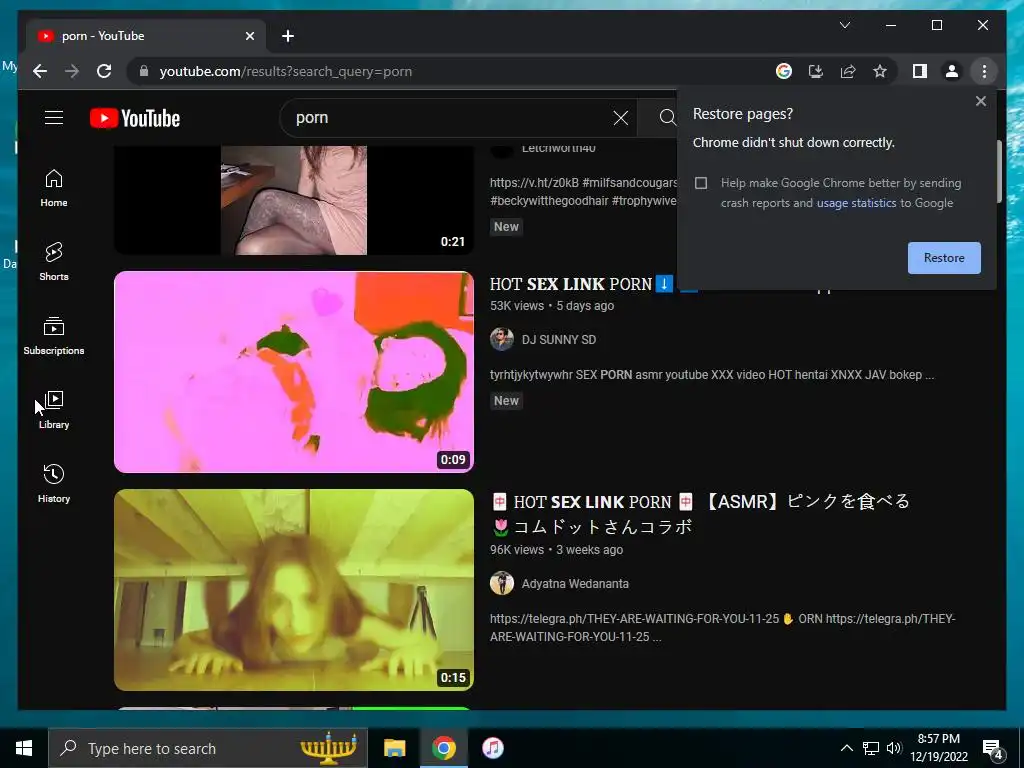Click the install app icon in address bar
Viewport: 1024px width, 768px height.
[816, 71]
